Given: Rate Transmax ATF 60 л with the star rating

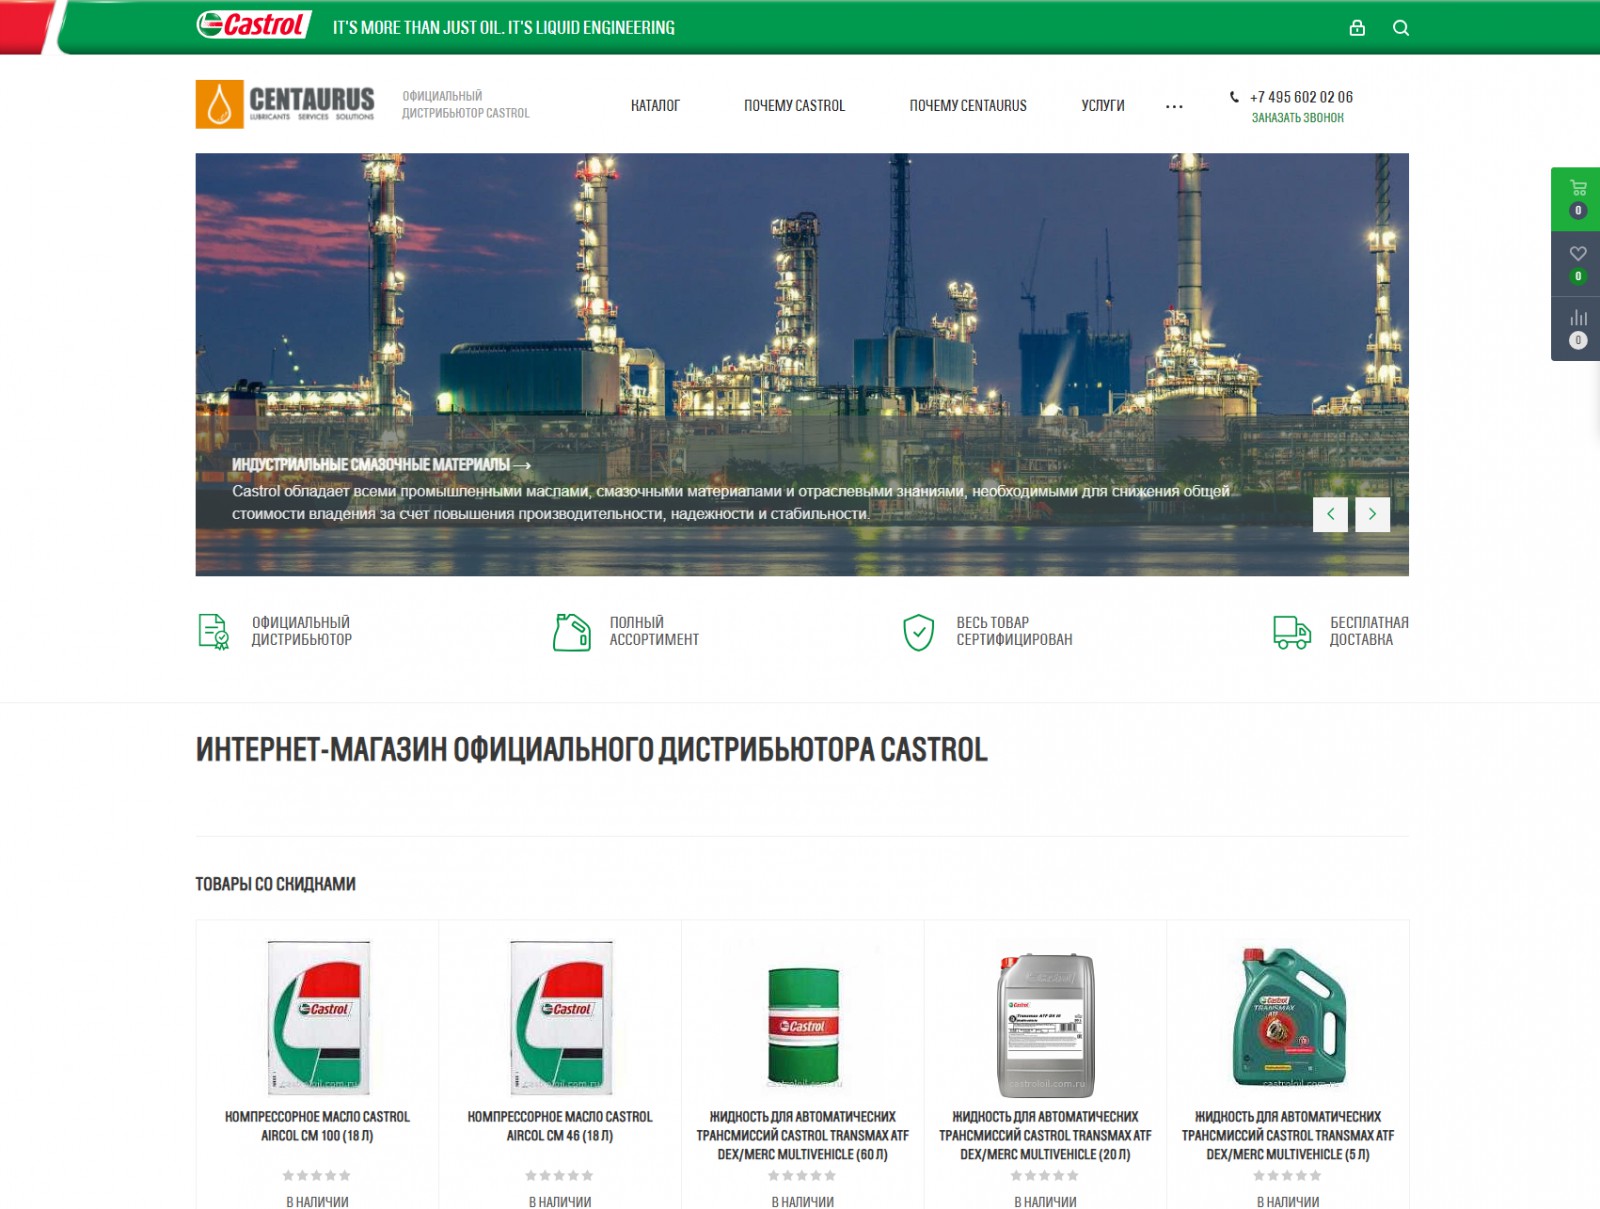Looking at the screenshot, I should point(802,1176).
